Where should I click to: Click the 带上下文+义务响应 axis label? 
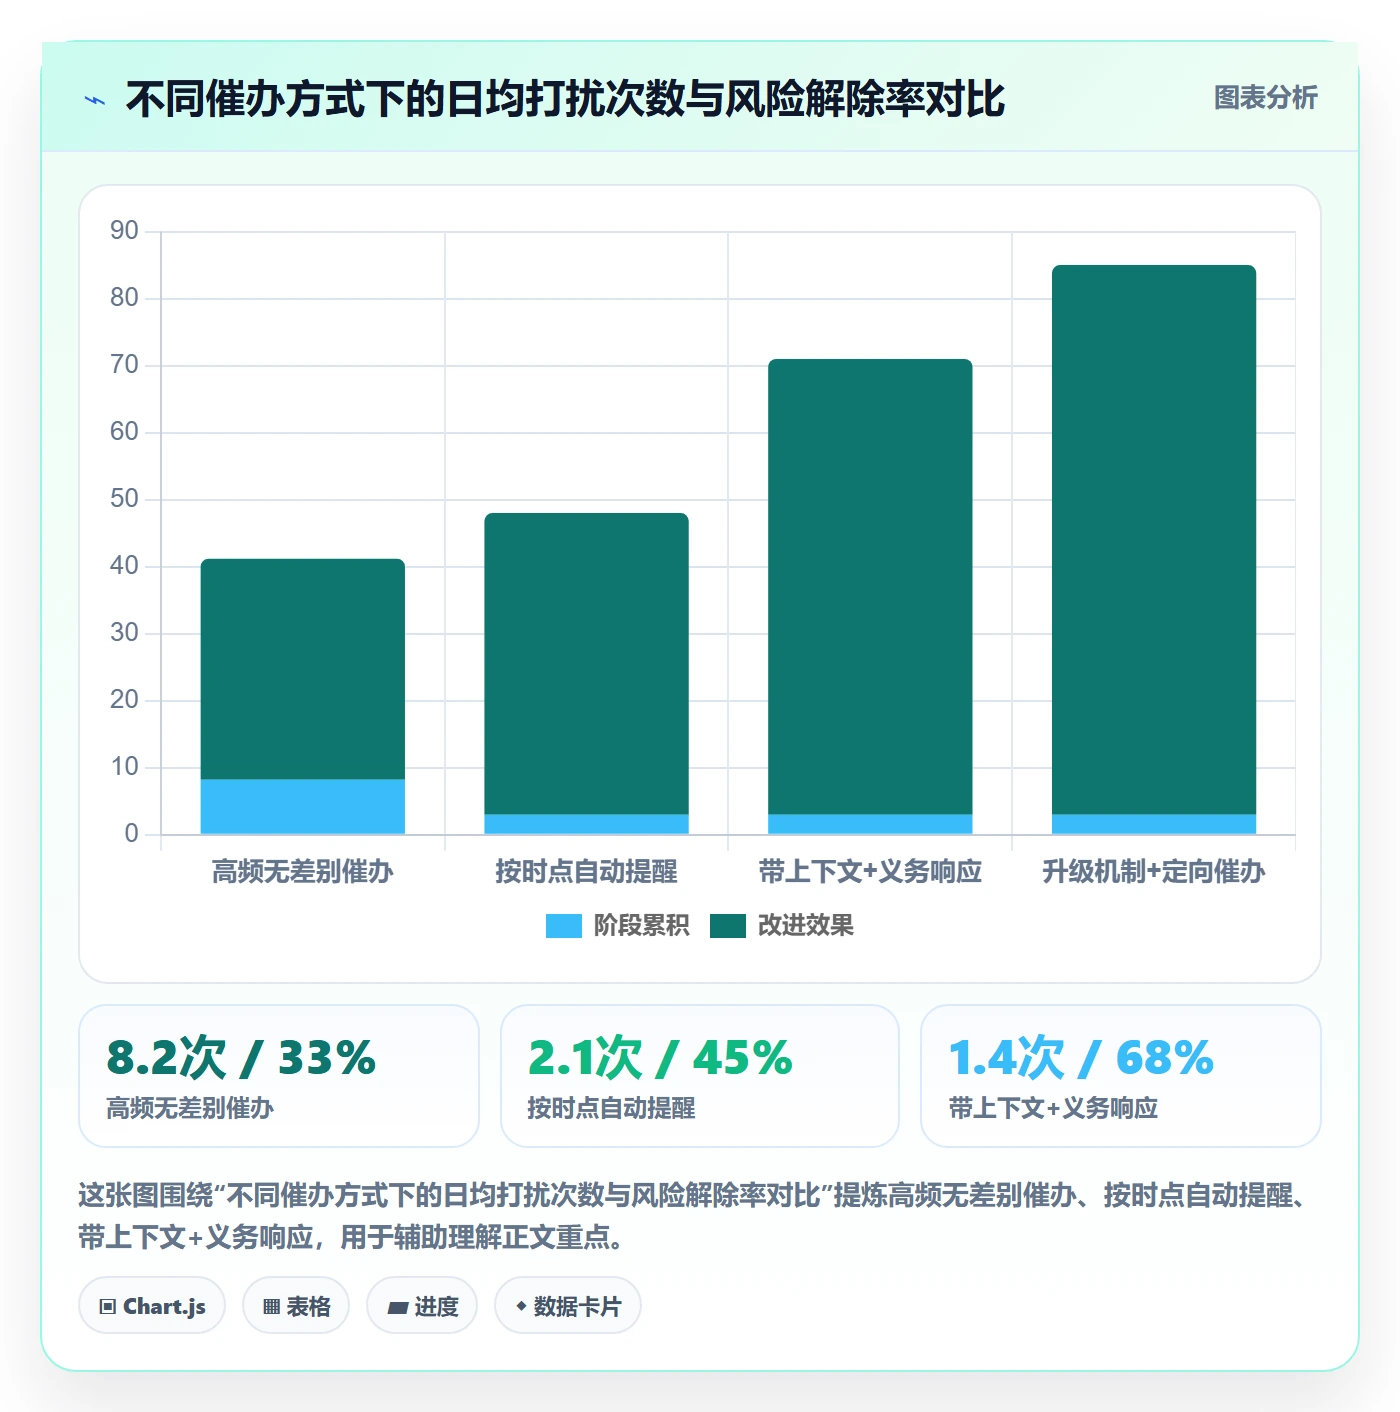(x=870, y=872)
